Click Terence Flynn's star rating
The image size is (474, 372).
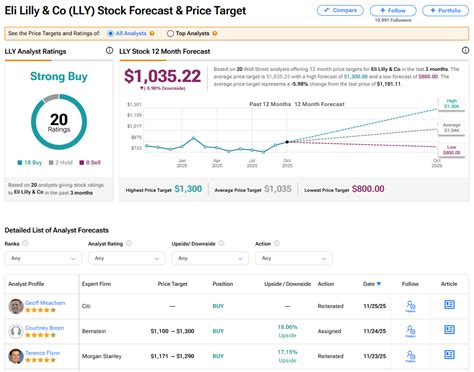point(40,360)
